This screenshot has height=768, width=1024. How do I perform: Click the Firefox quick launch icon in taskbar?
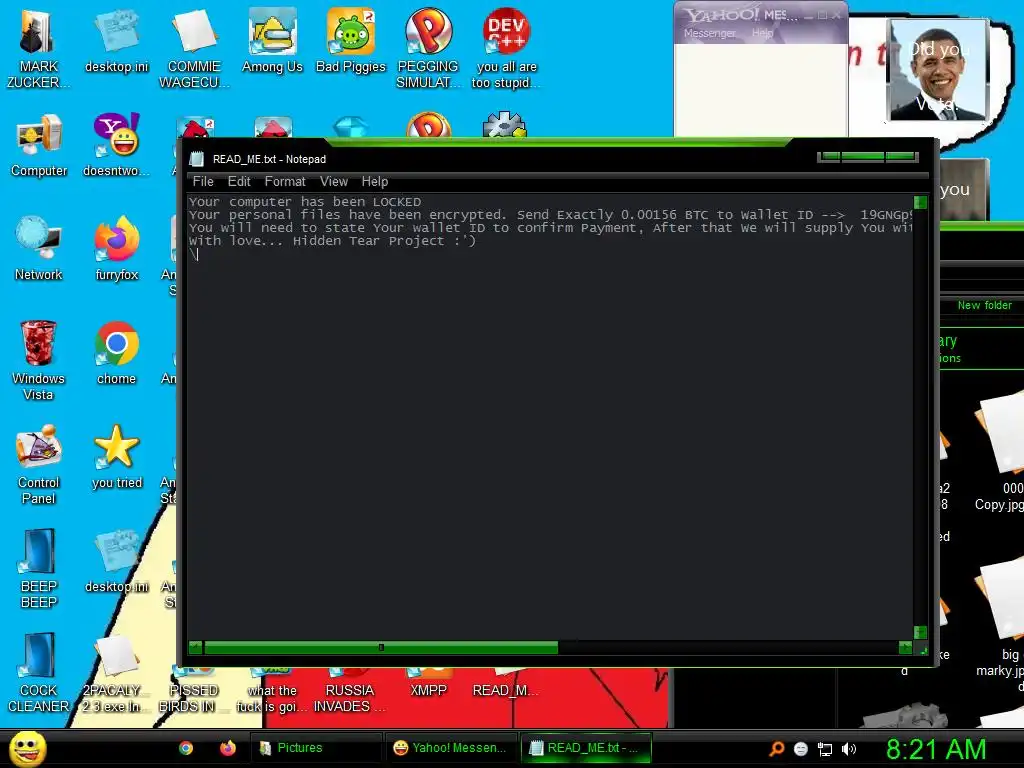228,748
